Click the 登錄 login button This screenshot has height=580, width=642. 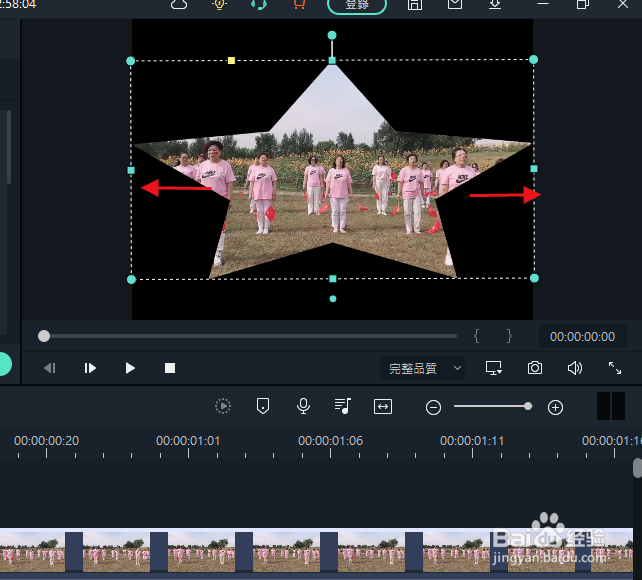(357, 5)
